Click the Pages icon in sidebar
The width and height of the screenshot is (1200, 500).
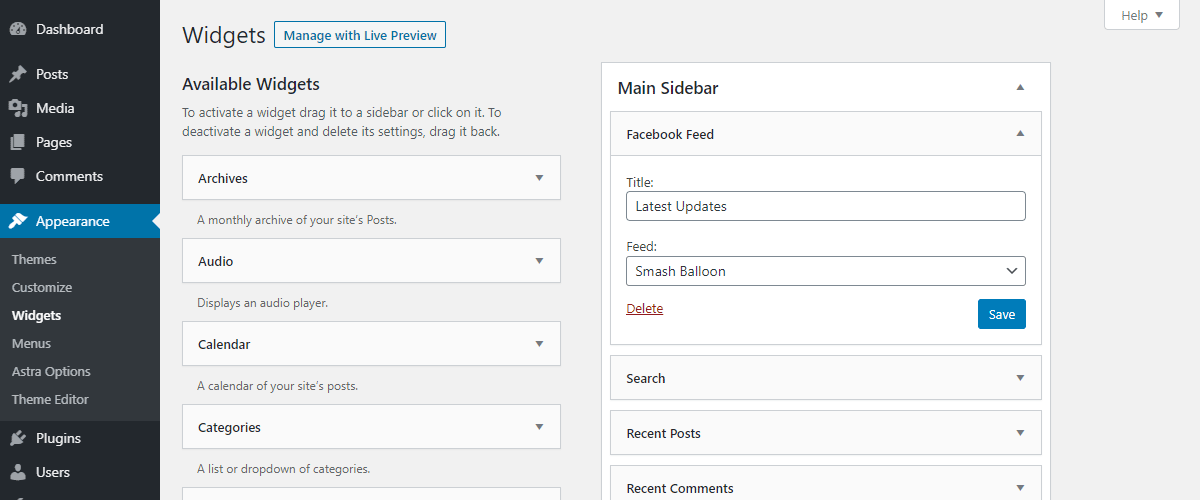[18, 142]
